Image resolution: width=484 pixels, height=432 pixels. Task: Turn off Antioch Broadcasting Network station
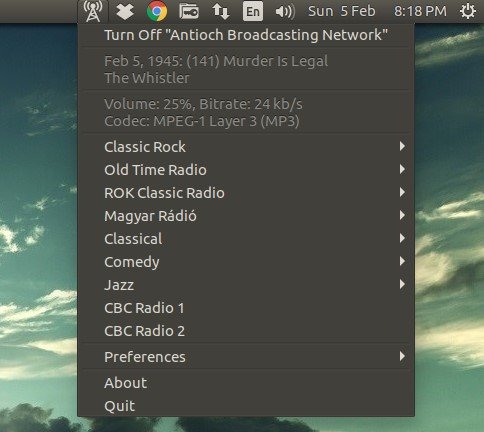click(x=246, y=35)
